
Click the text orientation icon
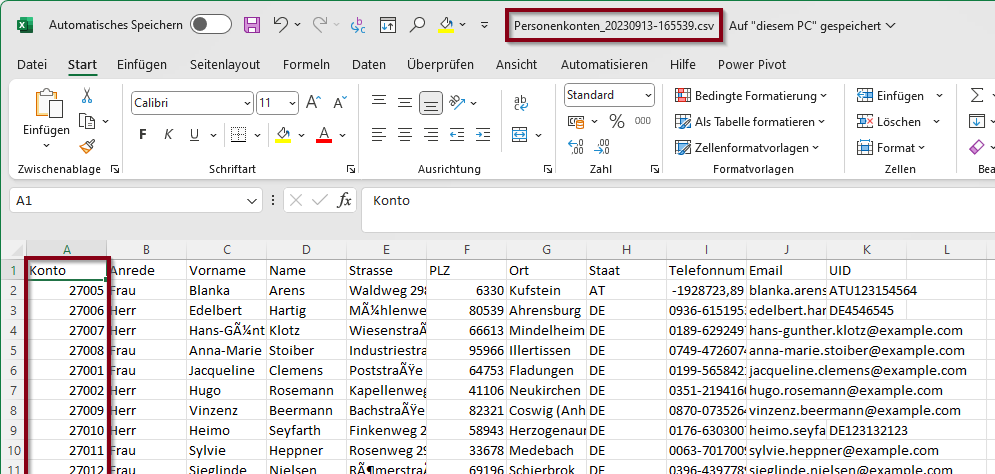(457, 102)
